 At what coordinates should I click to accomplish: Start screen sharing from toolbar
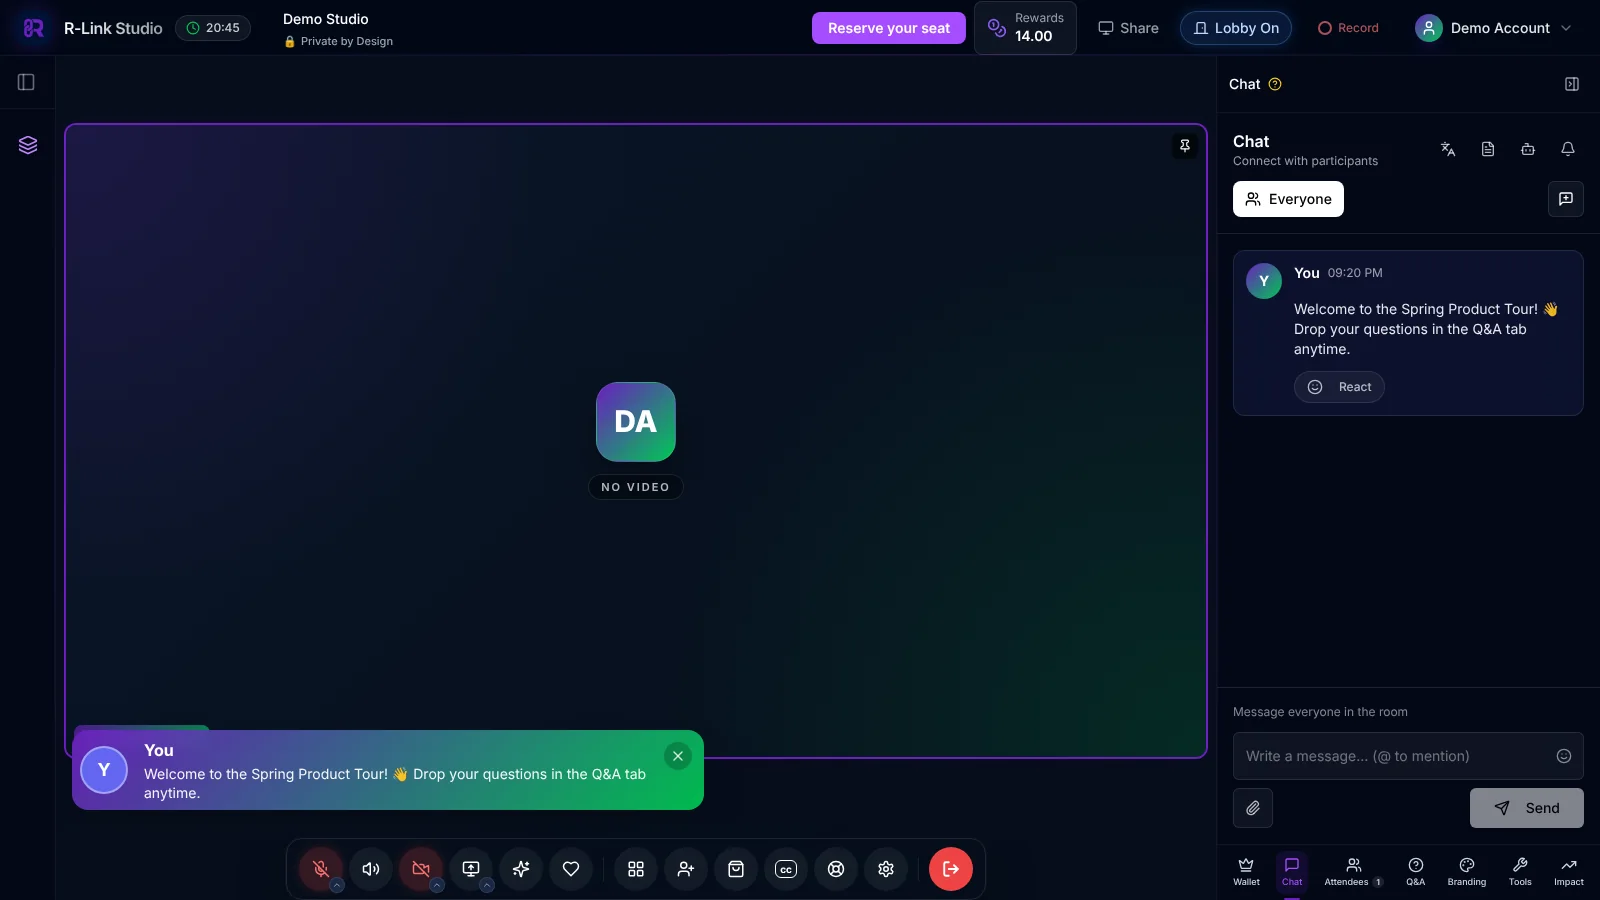(x=471, y=869)
